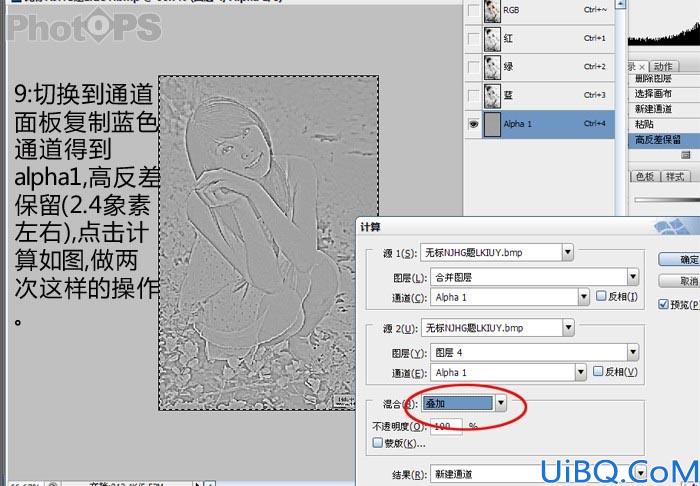Open the 图层 4 layer dropdown
This screenshot has height=486, width=700.
click(x=633, y=353)
